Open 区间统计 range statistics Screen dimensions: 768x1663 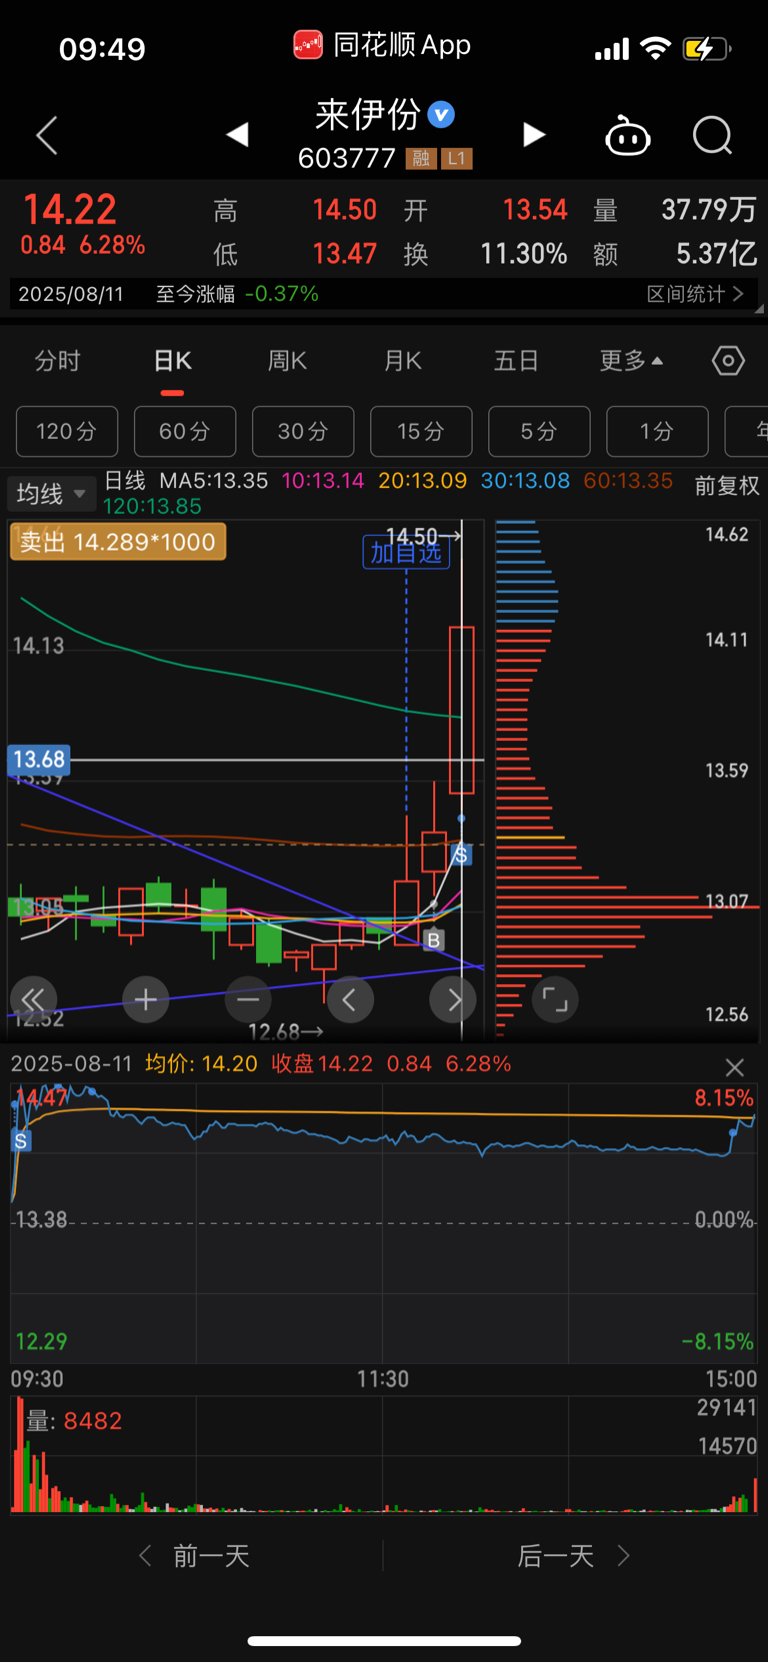click(x=695, y=294)
